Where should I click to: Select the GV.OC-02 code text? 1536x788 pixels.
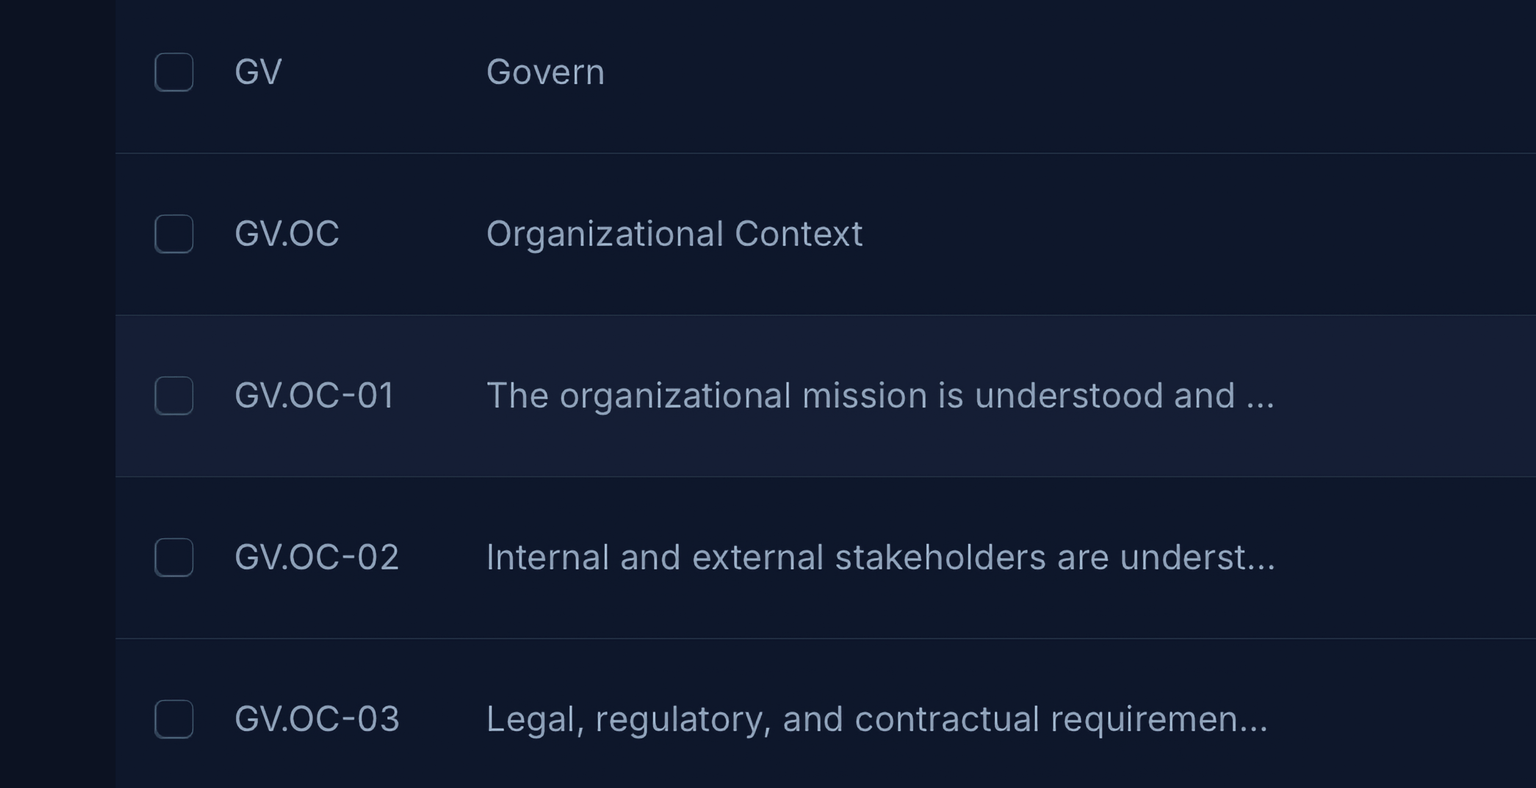[x=316, y=557]
